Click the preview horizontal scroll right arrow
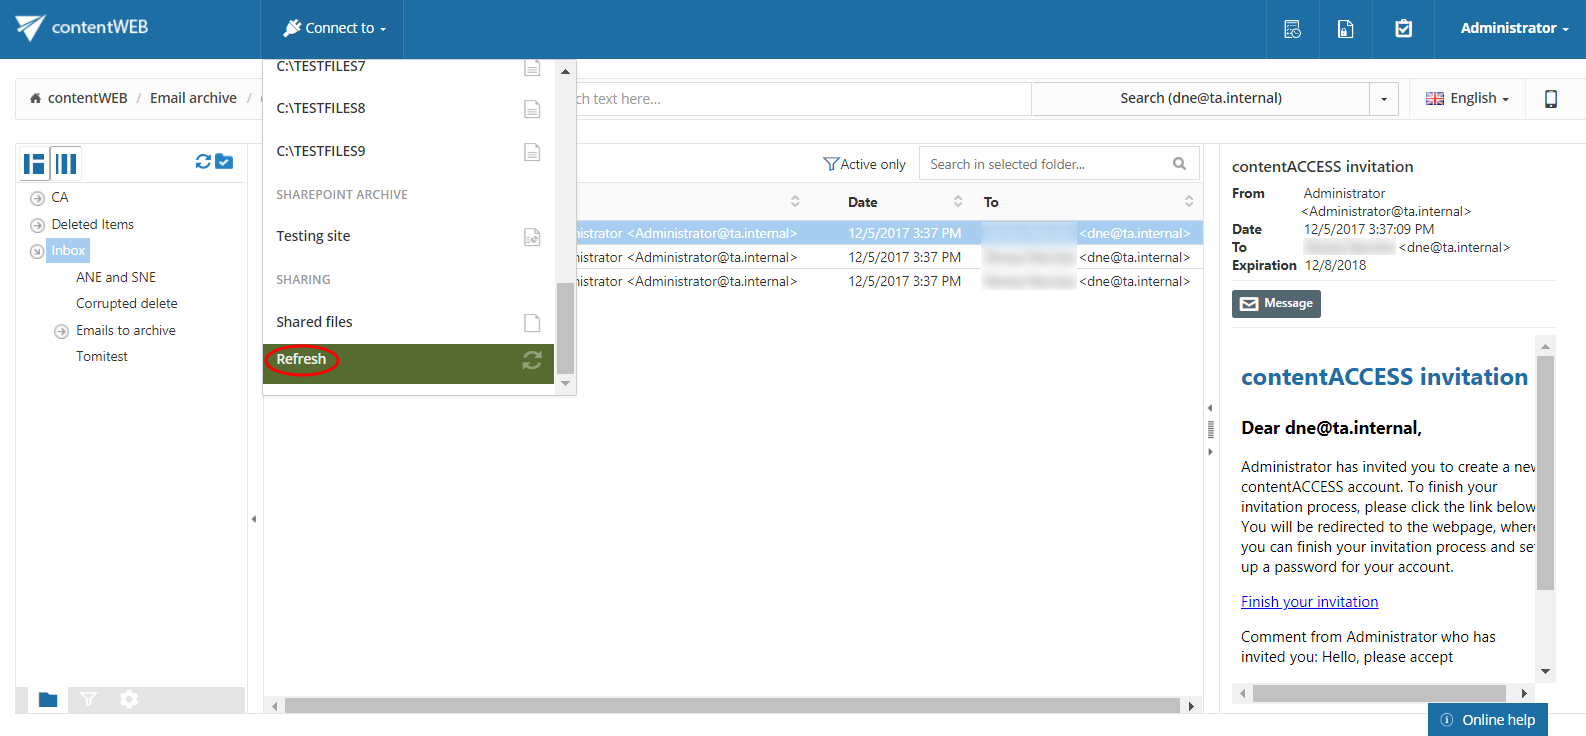This screenshot has width=1586, height=736. [x=1524, y=693]
